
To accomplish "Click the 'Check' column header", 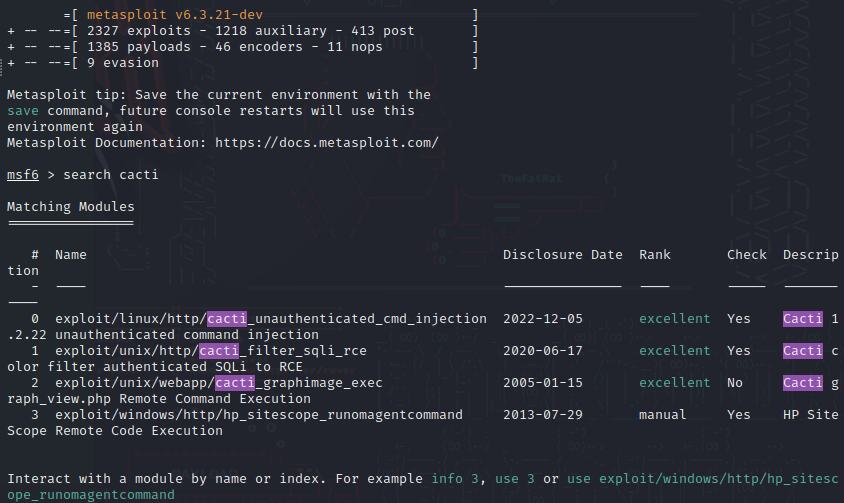I will [747, 255].
